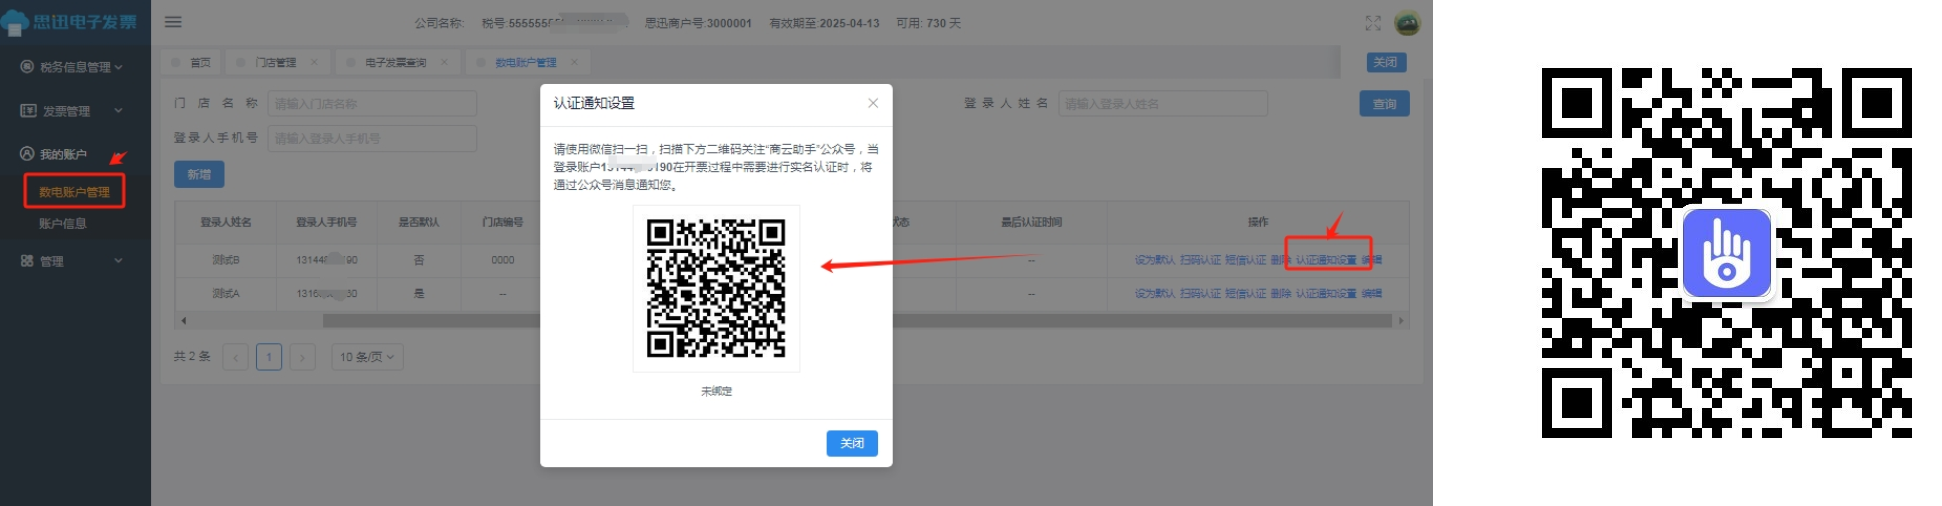Click the 关闭 button at top right

pyautogui.click(x=1386, y=62)
